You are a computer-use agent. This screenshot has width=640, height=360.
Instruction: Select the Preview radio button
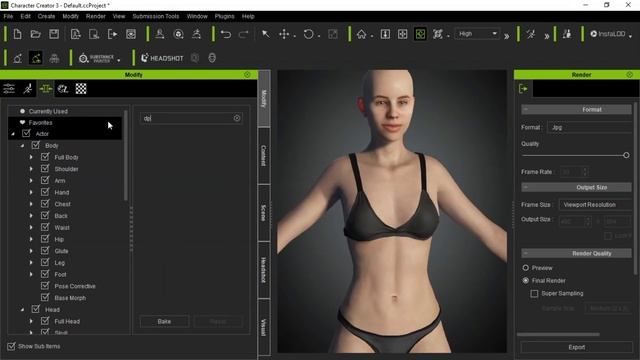pyautogui.click(x=525, y=268)
